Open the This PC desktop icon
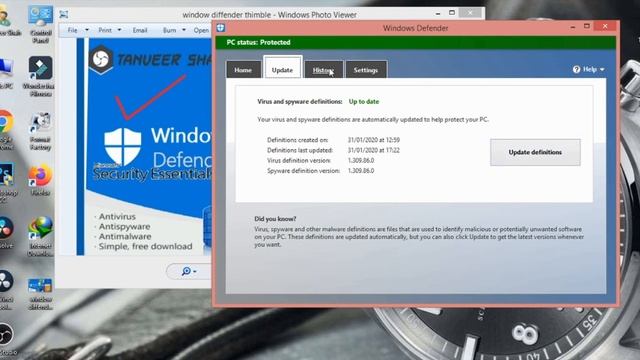The width and height of the screenshot is (640, 360). [6, 73]
